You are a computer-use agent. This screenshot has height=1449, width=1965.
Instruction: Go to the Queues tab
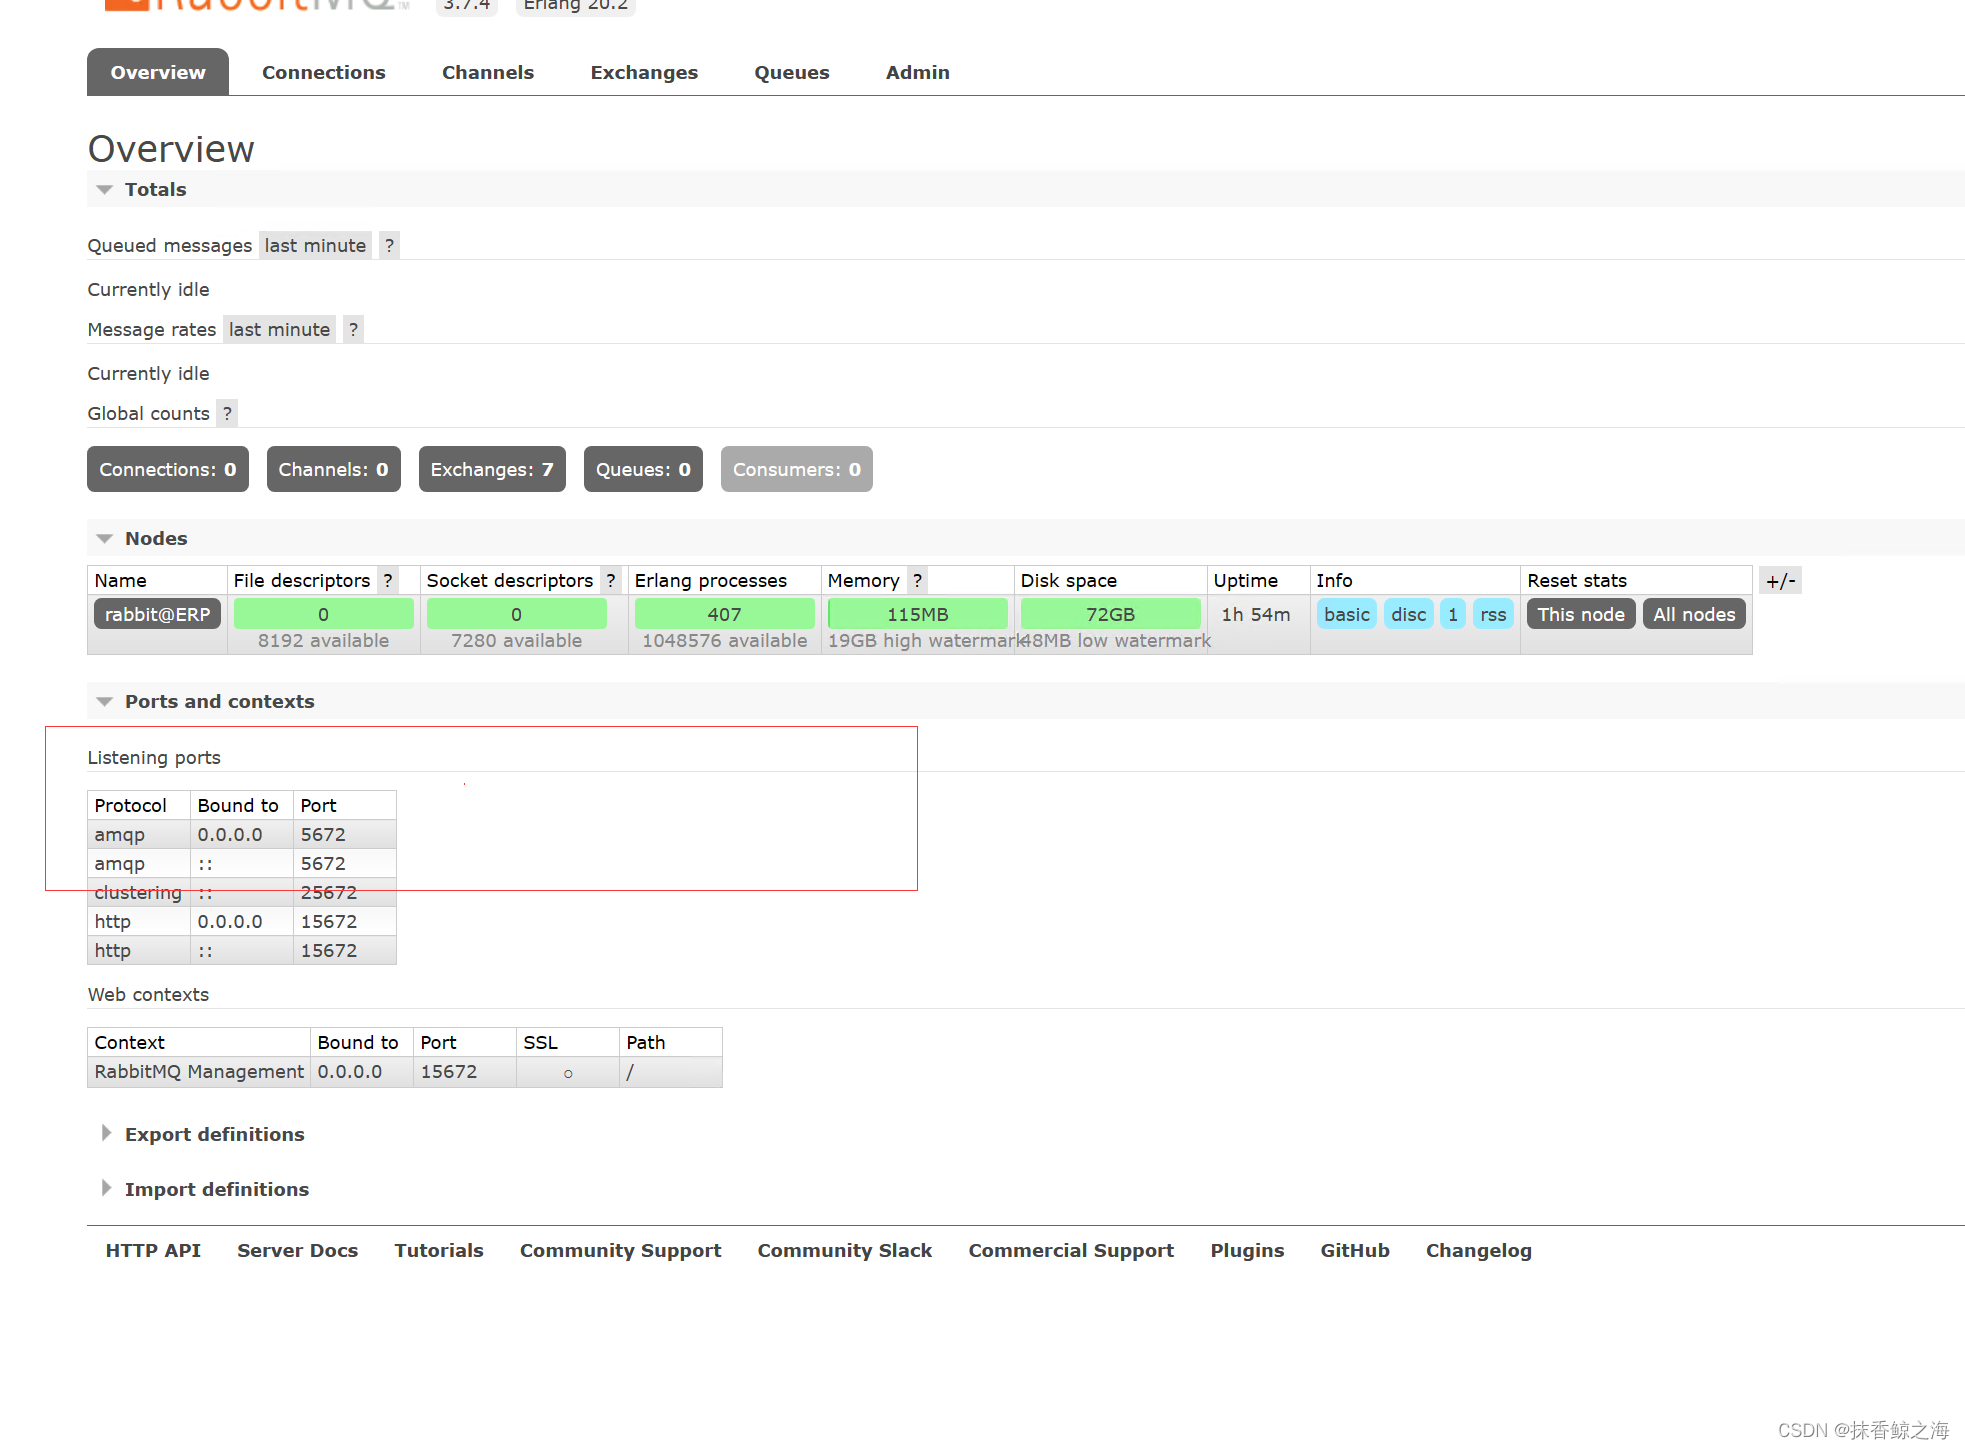(x=792, y=73)
